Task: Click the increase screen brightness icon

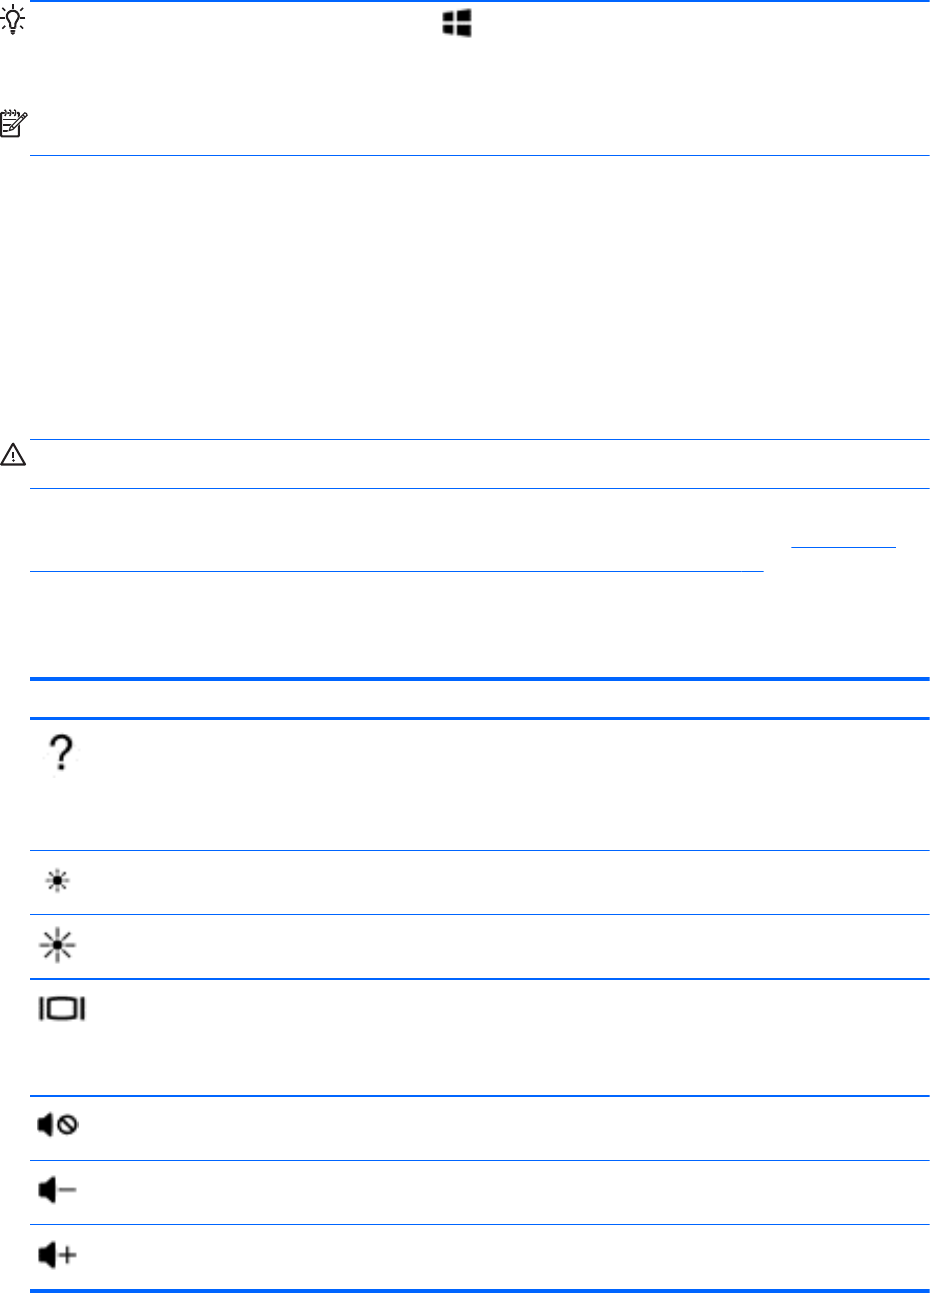Action: tap(61, 948)
